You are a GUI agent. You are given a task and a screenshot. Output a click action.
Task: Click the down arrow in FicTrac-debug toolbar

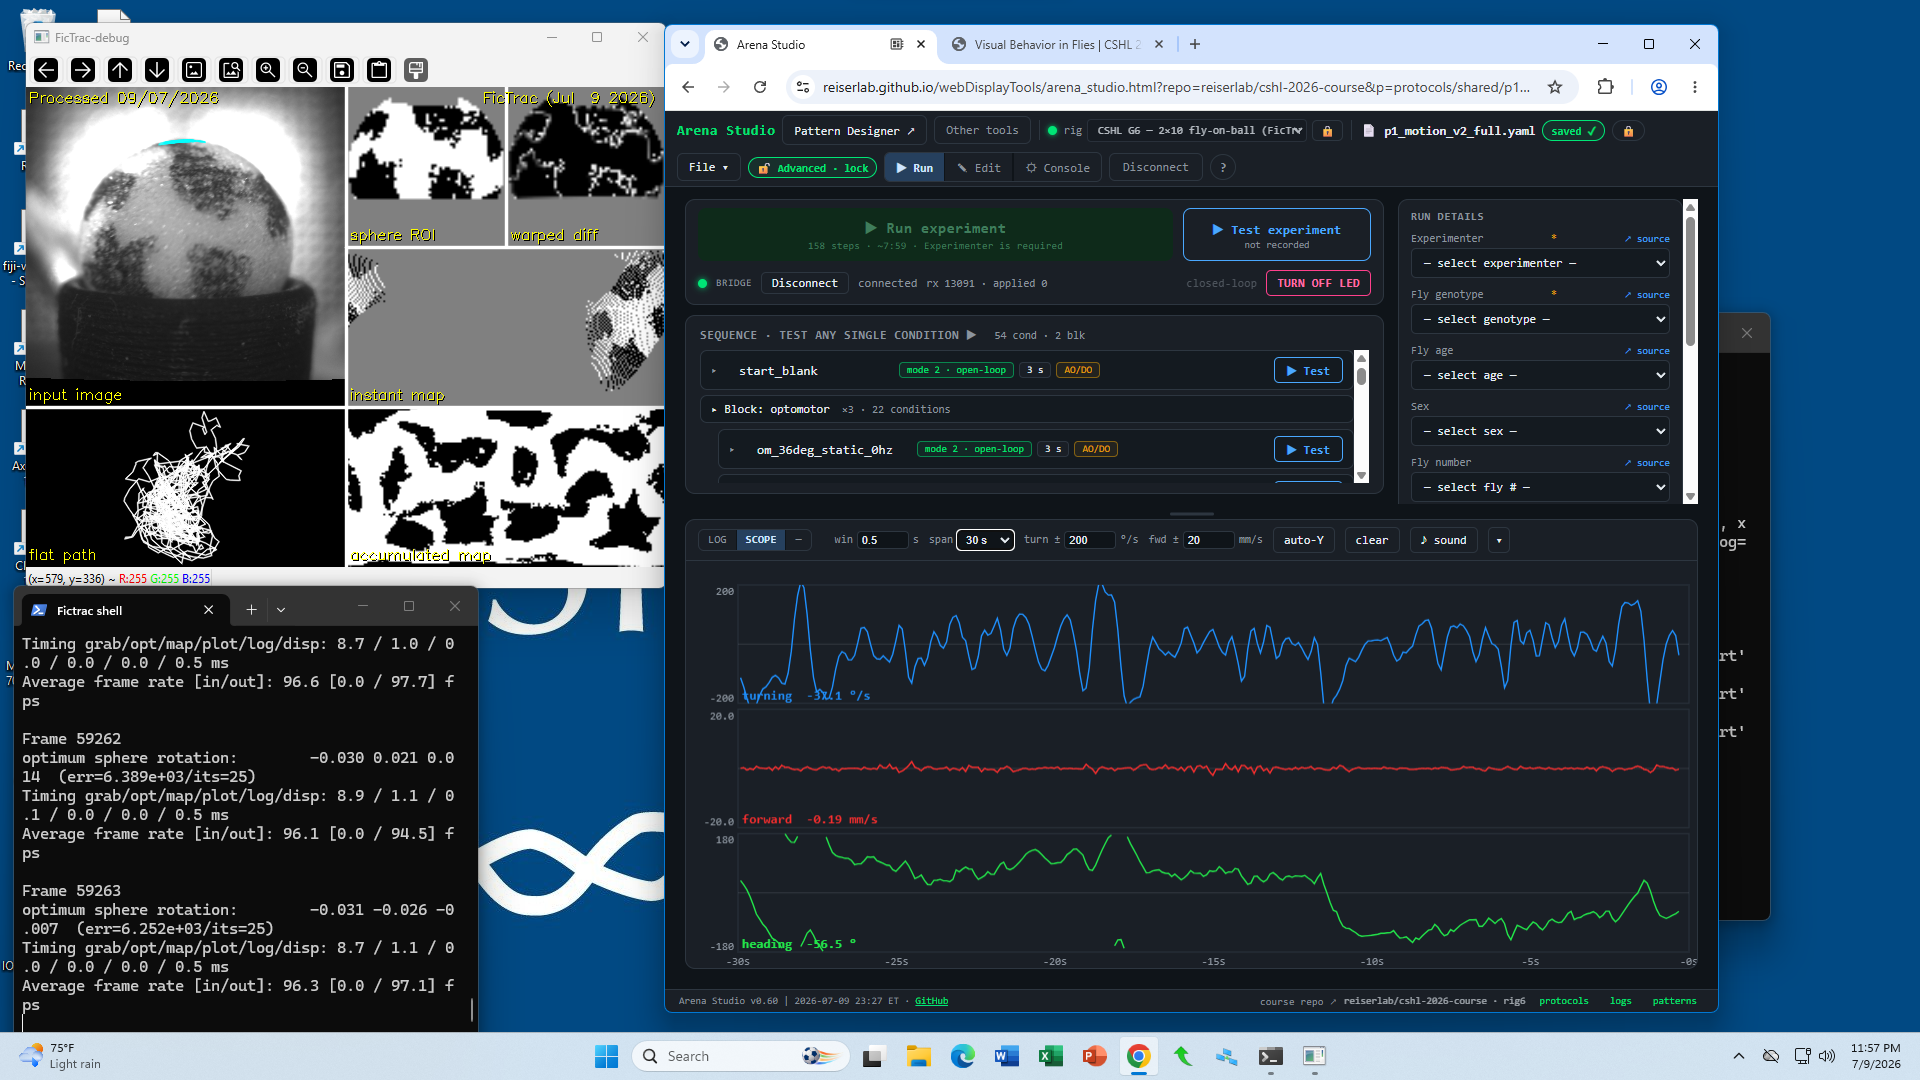(x=157, y=69)
